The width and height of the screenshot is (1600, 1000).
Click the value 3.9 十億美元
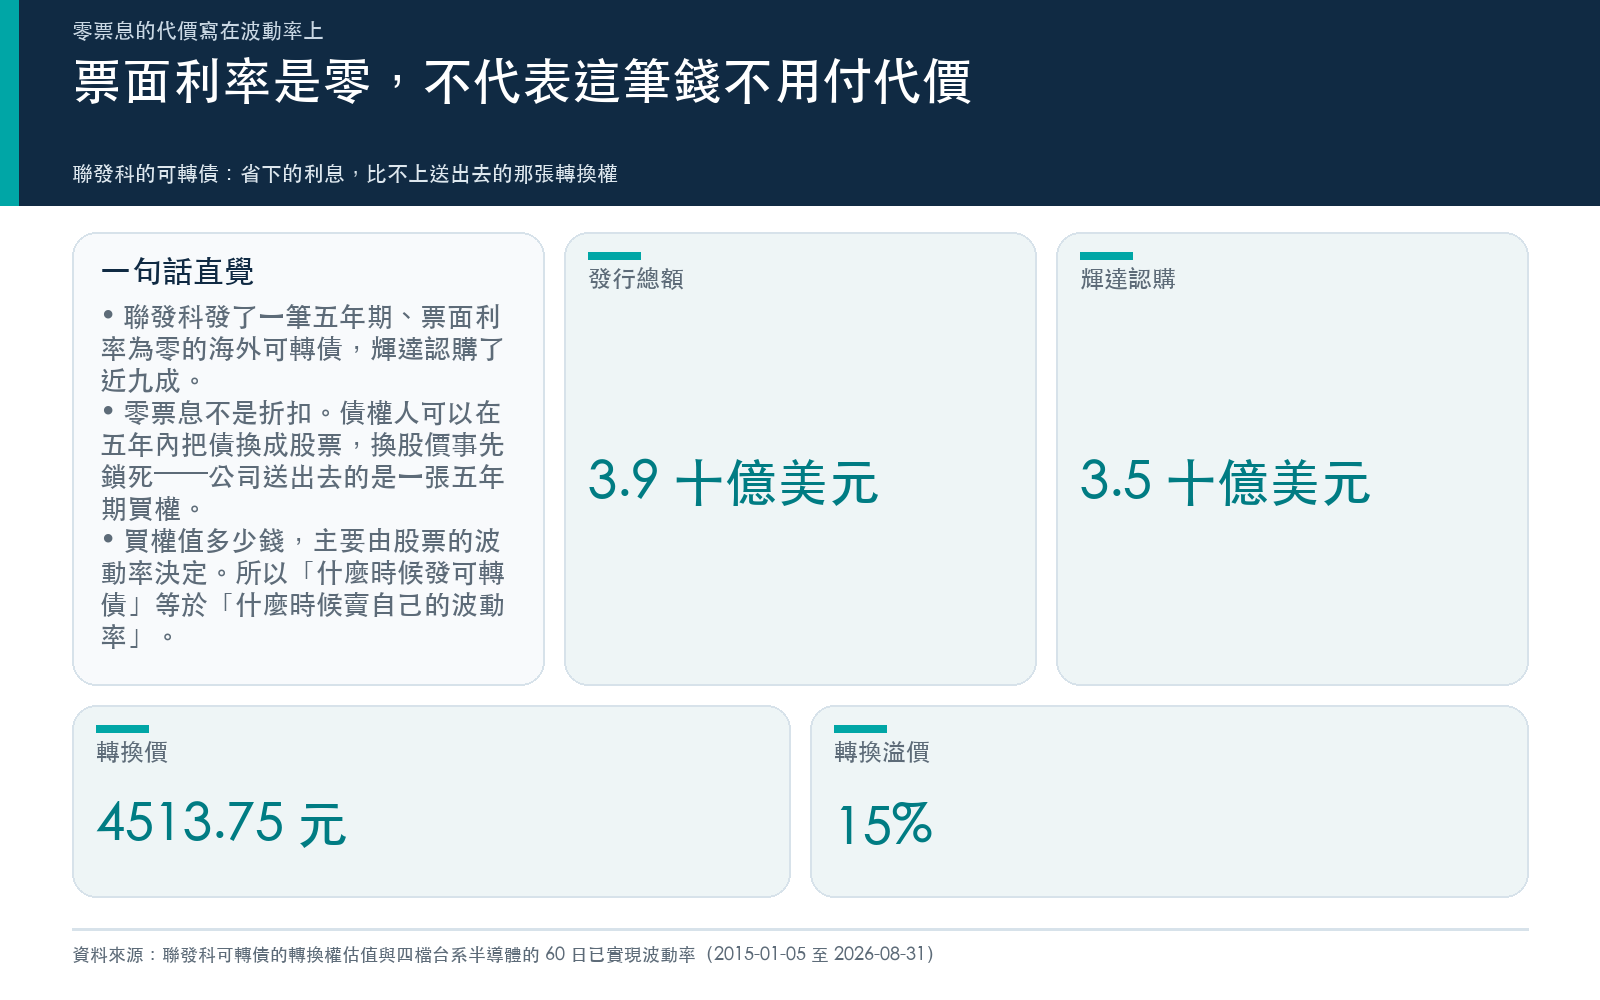click(733, 482)
